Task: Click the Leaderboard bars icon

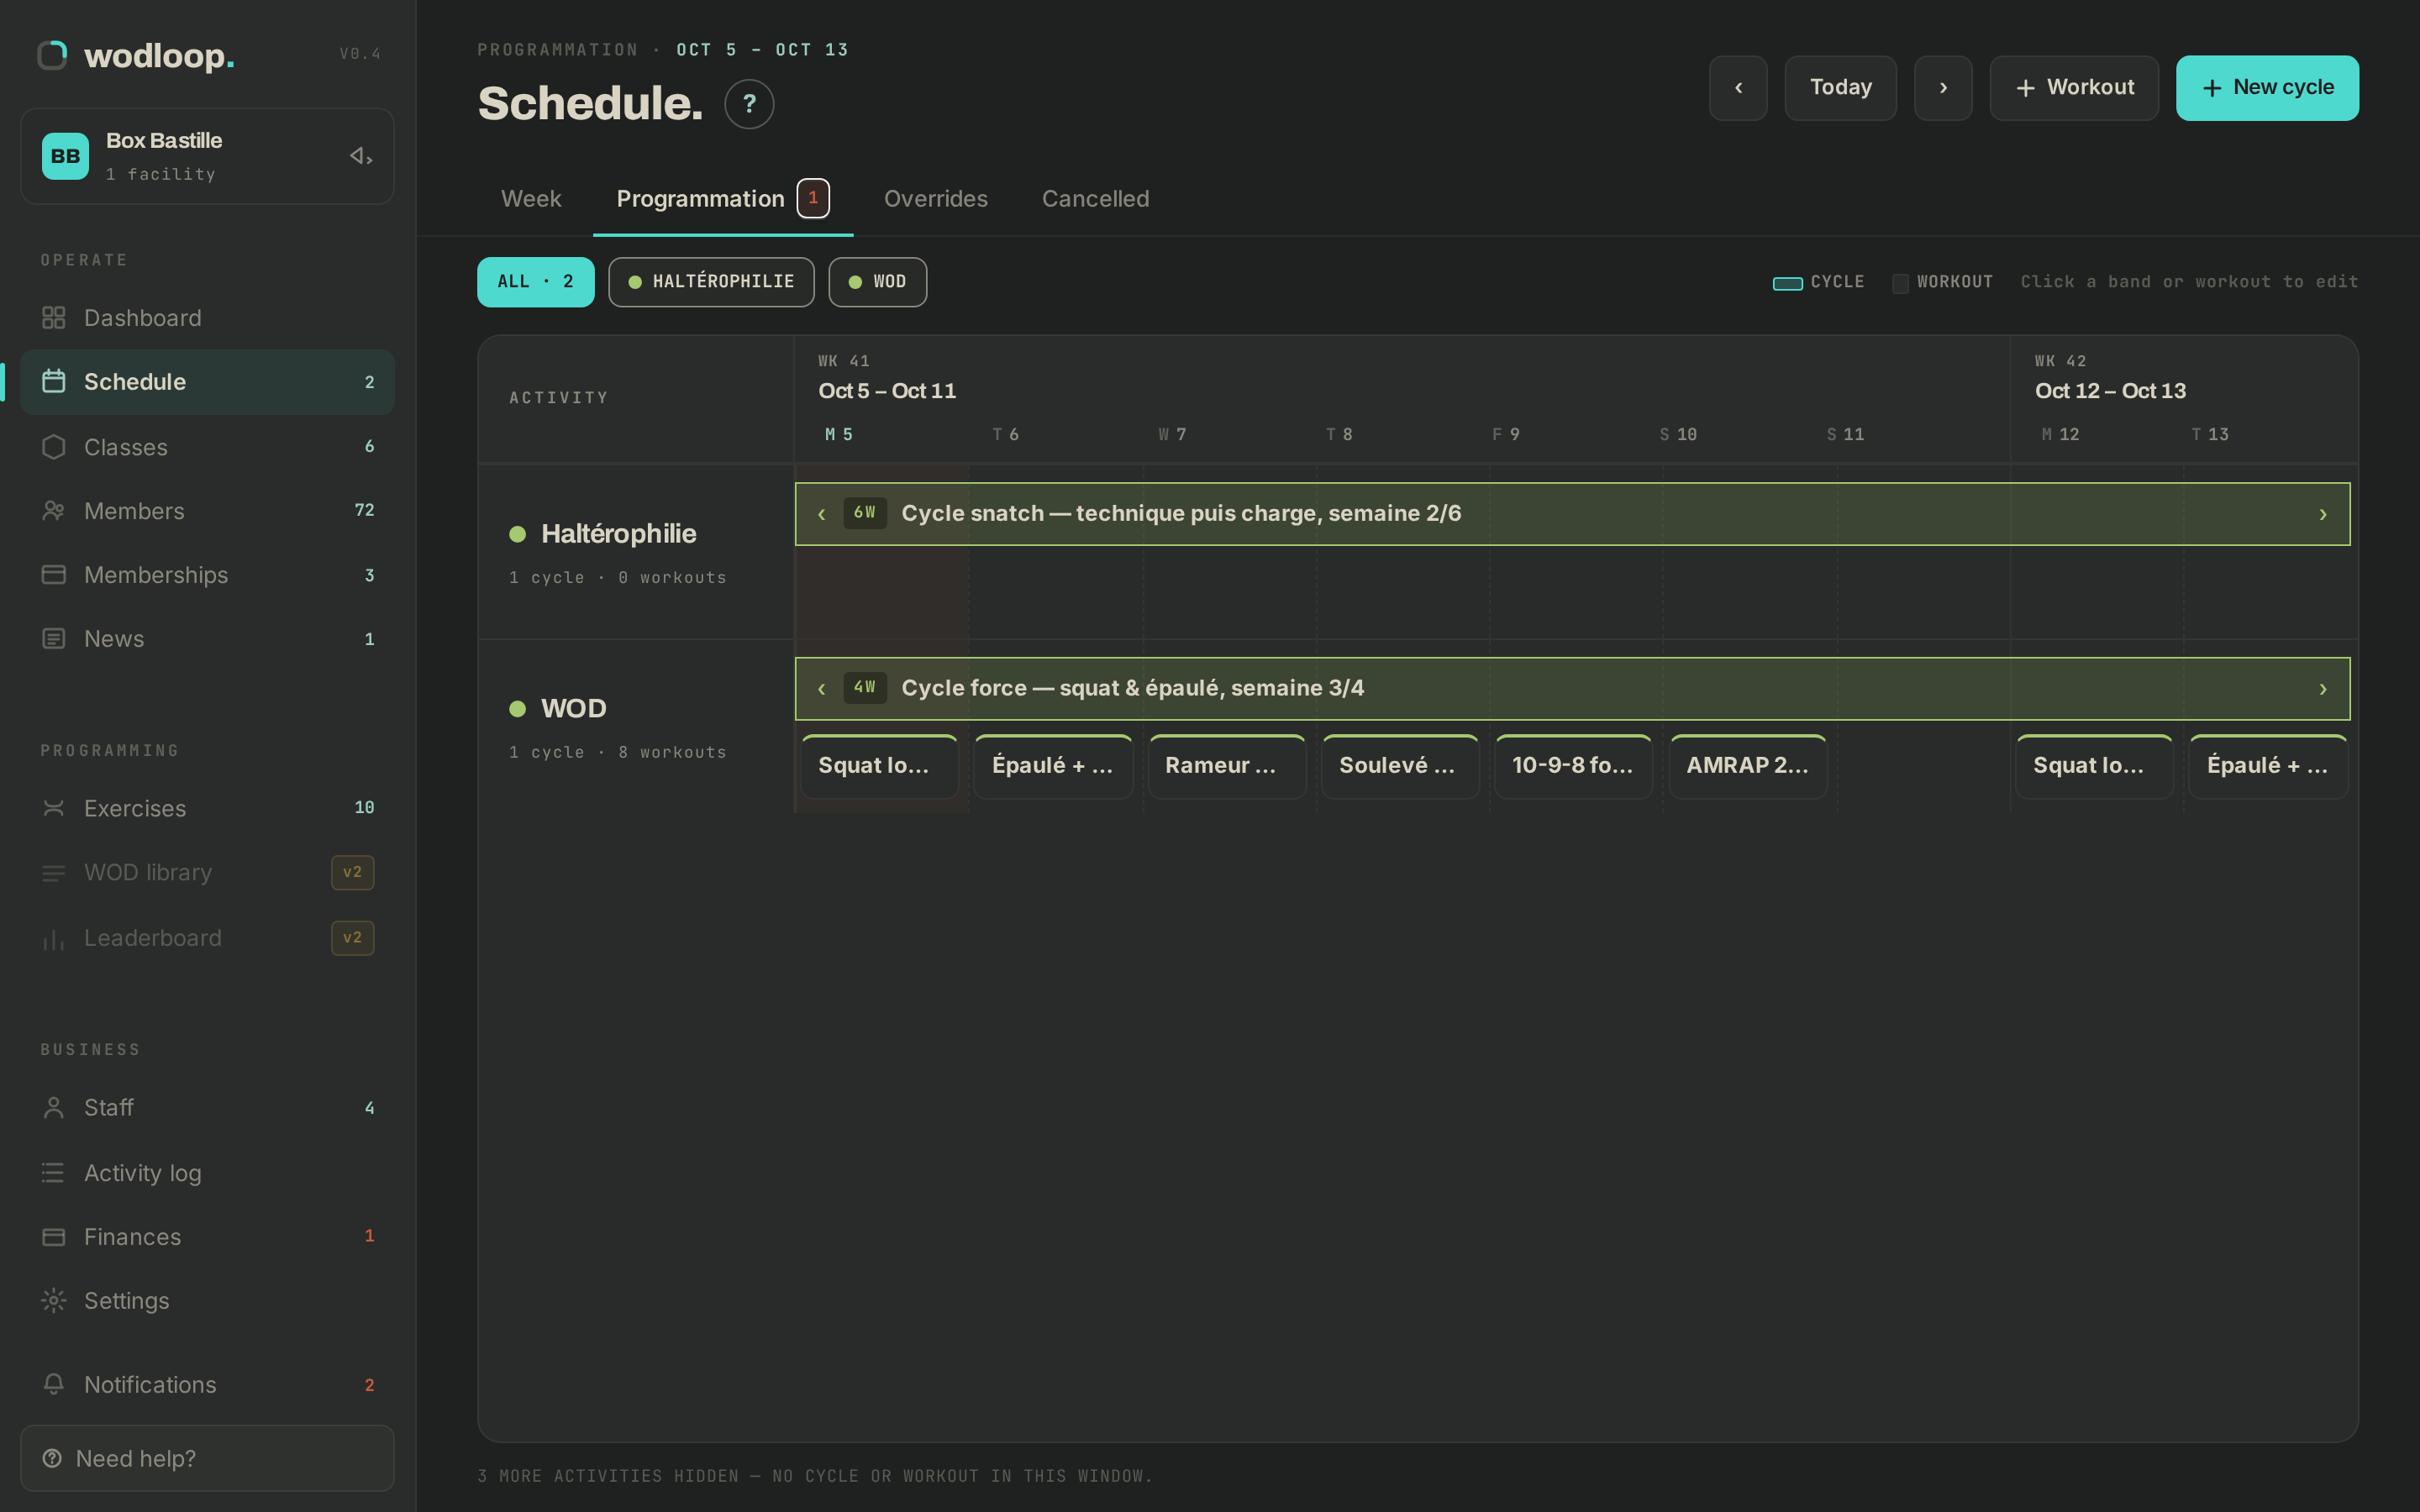Action: tap(54, 938)
